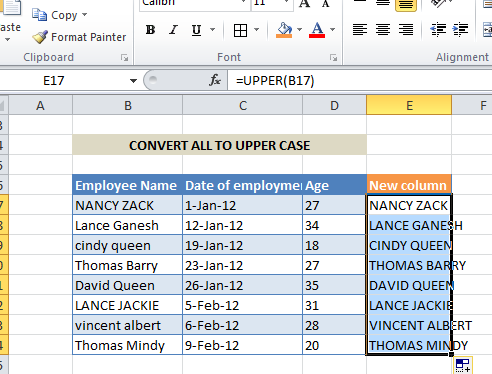This screenshot has width=492, height=374.
Task: Apply the Fill Color paint bucket
Action: pos(284,30)
